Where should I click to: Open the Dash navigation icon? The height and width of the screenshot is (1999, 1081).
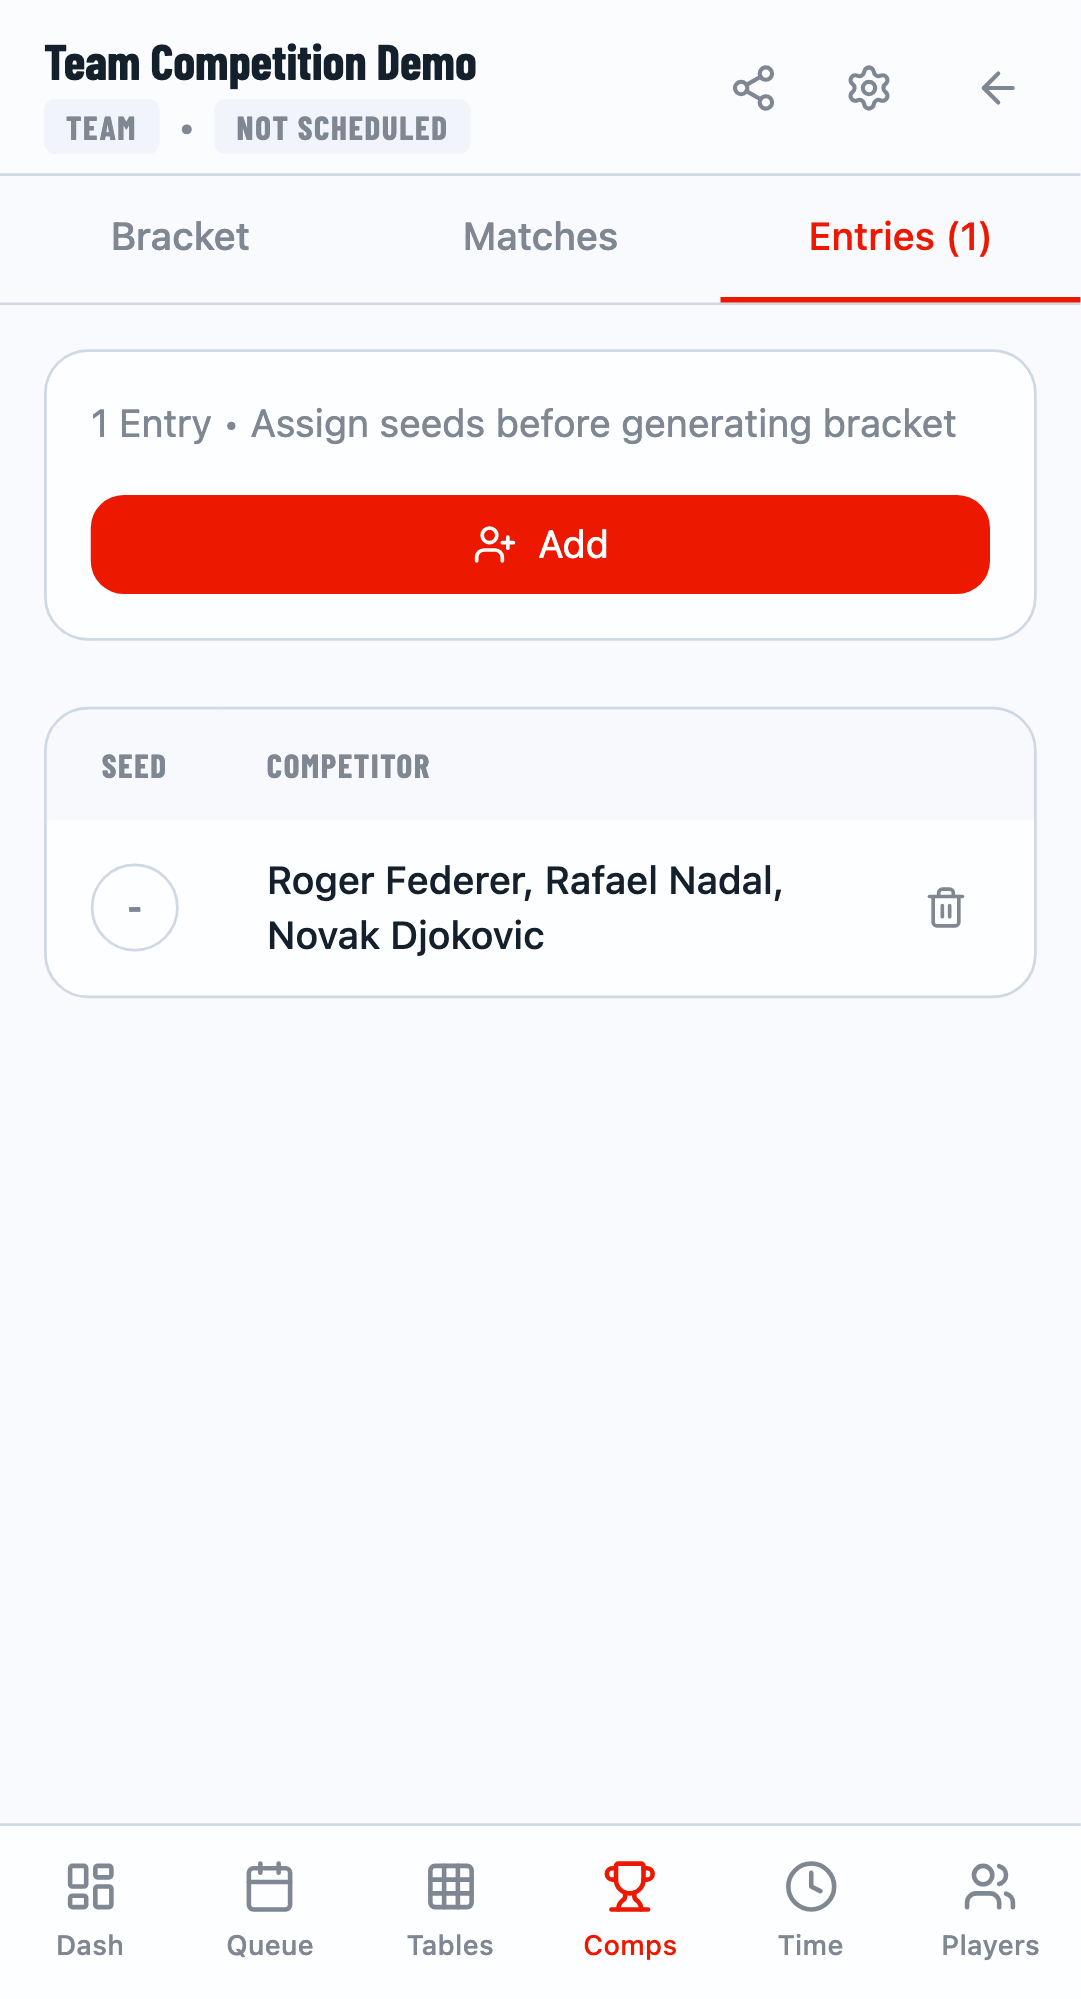90,1887
